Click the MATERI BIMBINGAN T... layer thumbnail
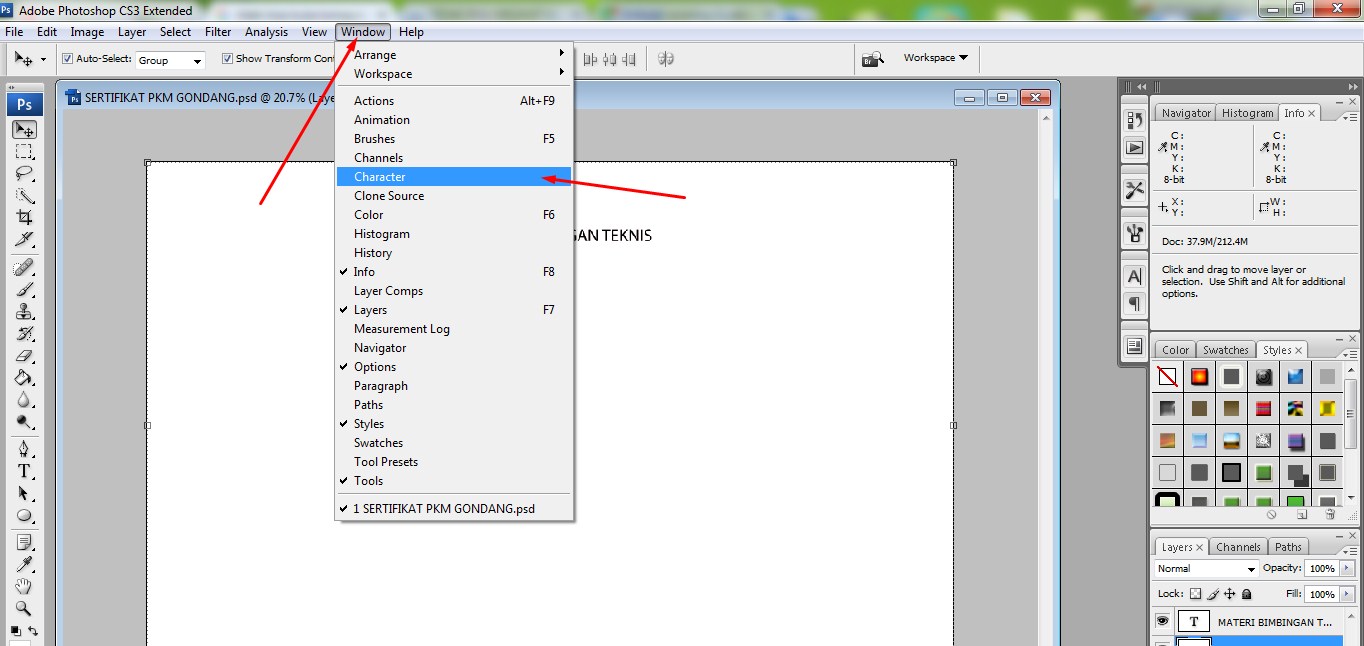 coord(1194,621)
